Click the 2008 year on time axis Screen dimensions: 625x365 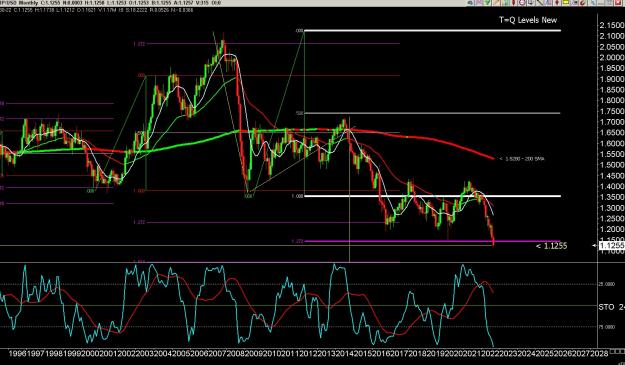point(236,353)
